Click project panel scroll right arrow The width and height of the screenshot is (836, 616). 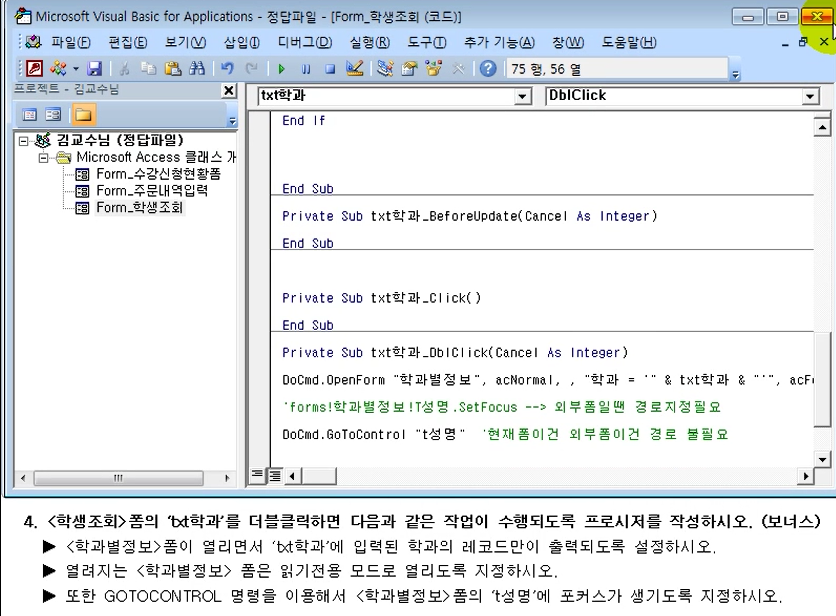click(227, 478)
